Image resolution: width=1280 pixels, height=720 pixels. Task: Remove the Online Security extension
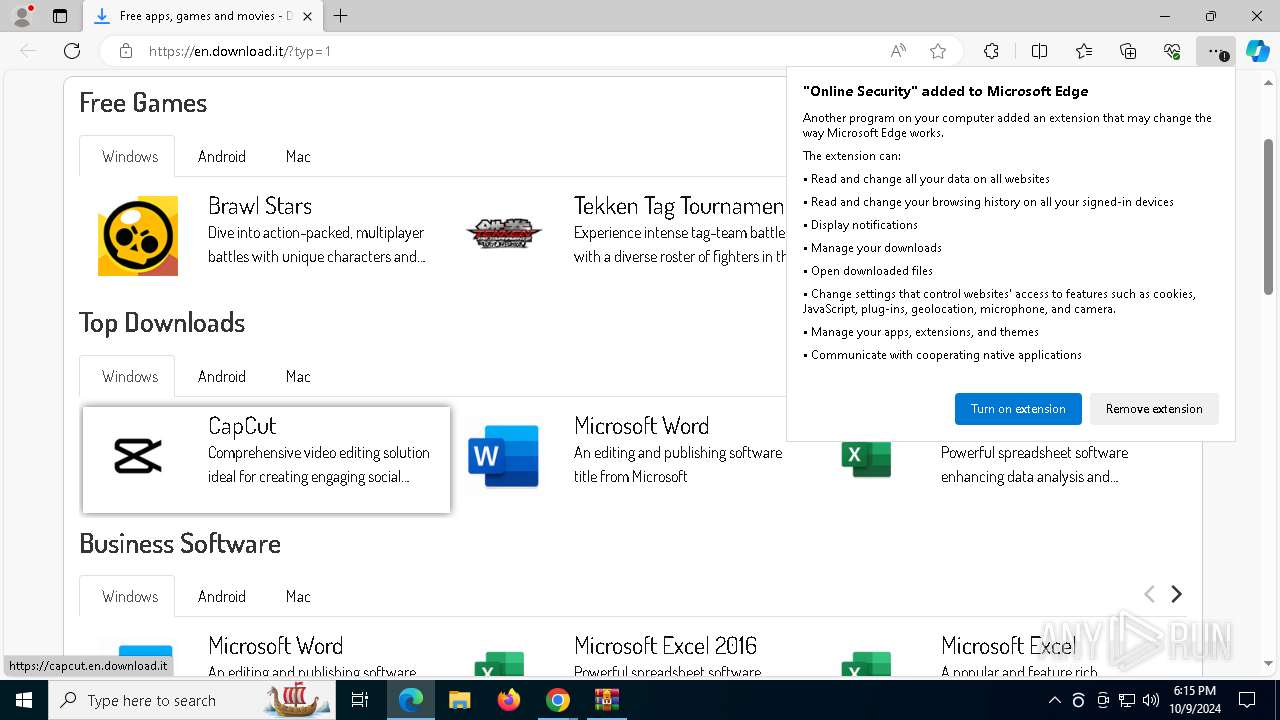pyautogui.click(x=1154, y=409)
